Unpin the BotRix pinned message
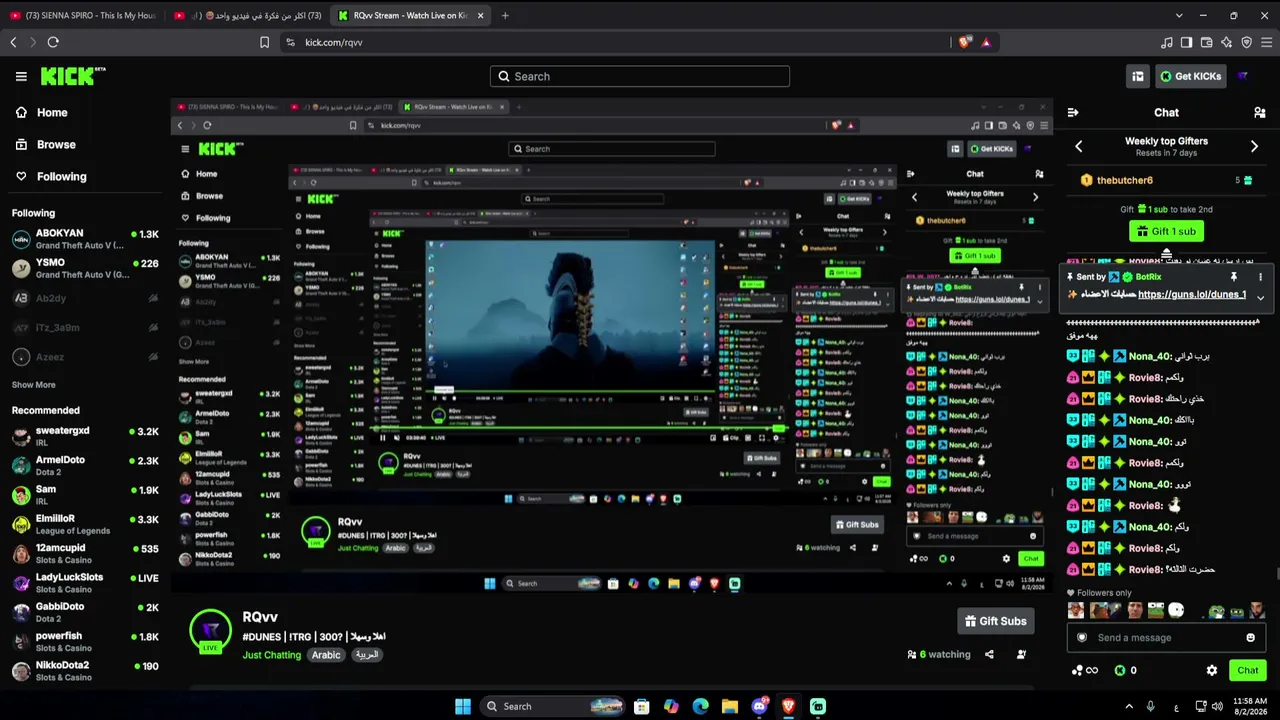This screenshot has width=1280, height=720. (x=1234, y=277)
